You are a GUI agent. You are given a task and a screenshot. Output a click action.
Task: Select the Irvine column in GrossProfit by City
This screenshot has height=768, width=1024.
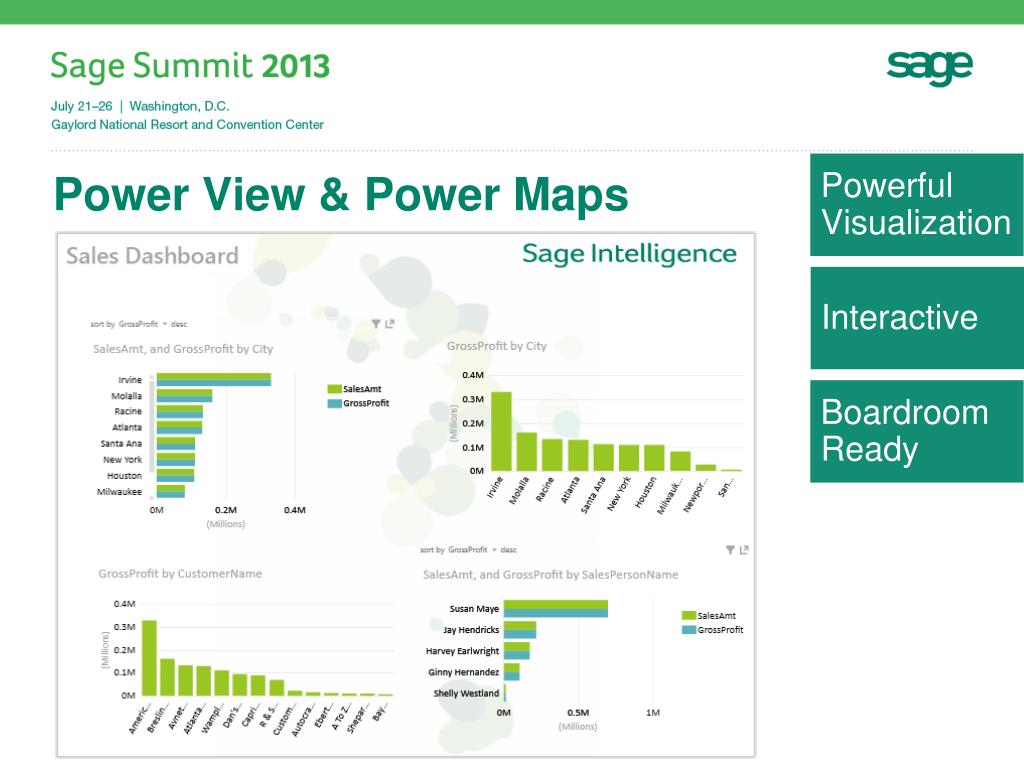coord(501,431)
